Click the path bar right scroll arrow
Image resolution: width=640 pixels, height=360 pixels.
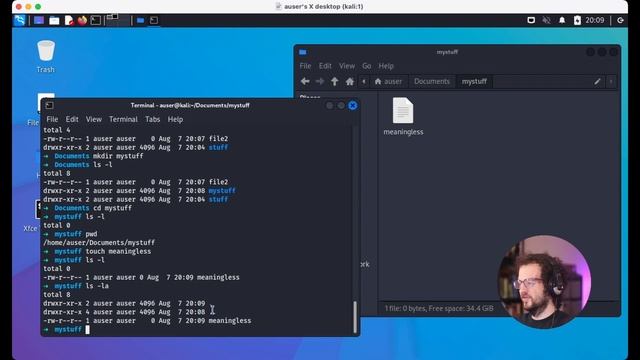coord(611,81)
